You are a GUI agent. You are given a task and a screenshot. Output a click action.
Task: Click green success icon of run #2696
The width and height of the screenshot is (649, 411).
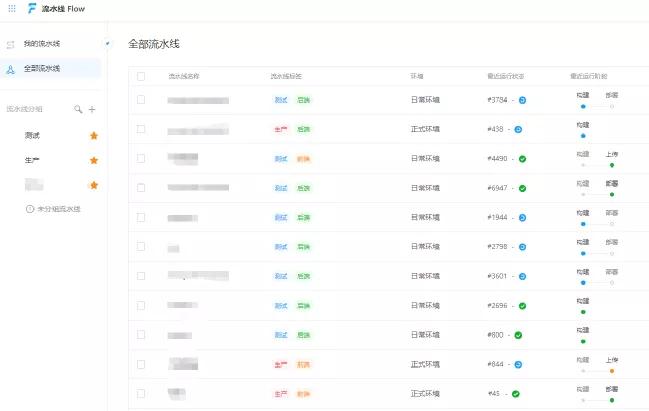pyautogui.click(x=522, y=306)
